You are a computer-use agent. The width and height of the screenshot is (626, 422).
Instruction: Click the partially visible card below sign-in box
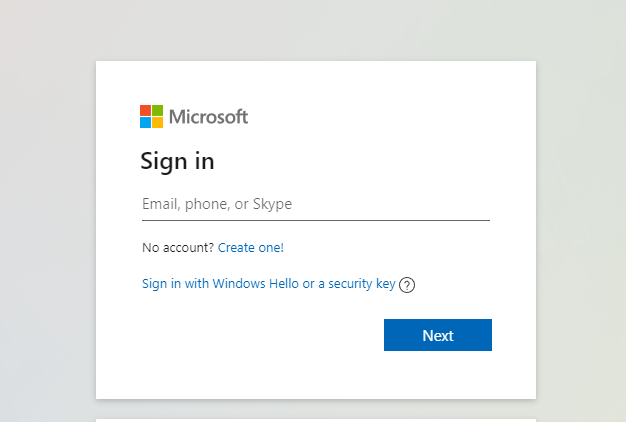(x=316, y=420)
